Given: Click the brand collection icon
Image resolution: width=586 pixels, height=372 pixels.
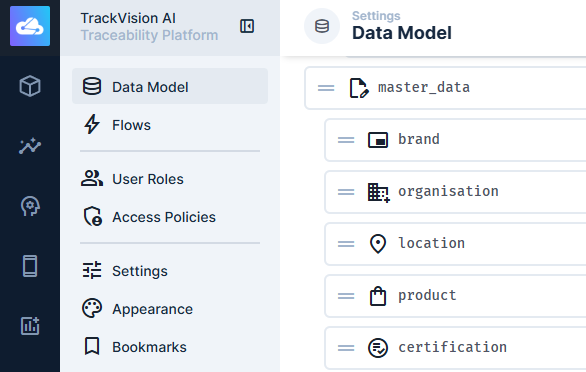Looking at the screenshot, I should click(378, 140).
